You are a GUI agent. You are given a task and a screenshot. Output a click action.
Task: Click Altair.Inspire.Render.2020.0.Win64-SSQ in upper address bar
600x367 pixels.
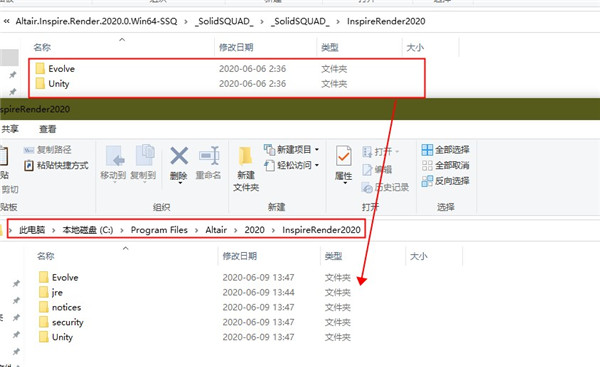(96, 21)
